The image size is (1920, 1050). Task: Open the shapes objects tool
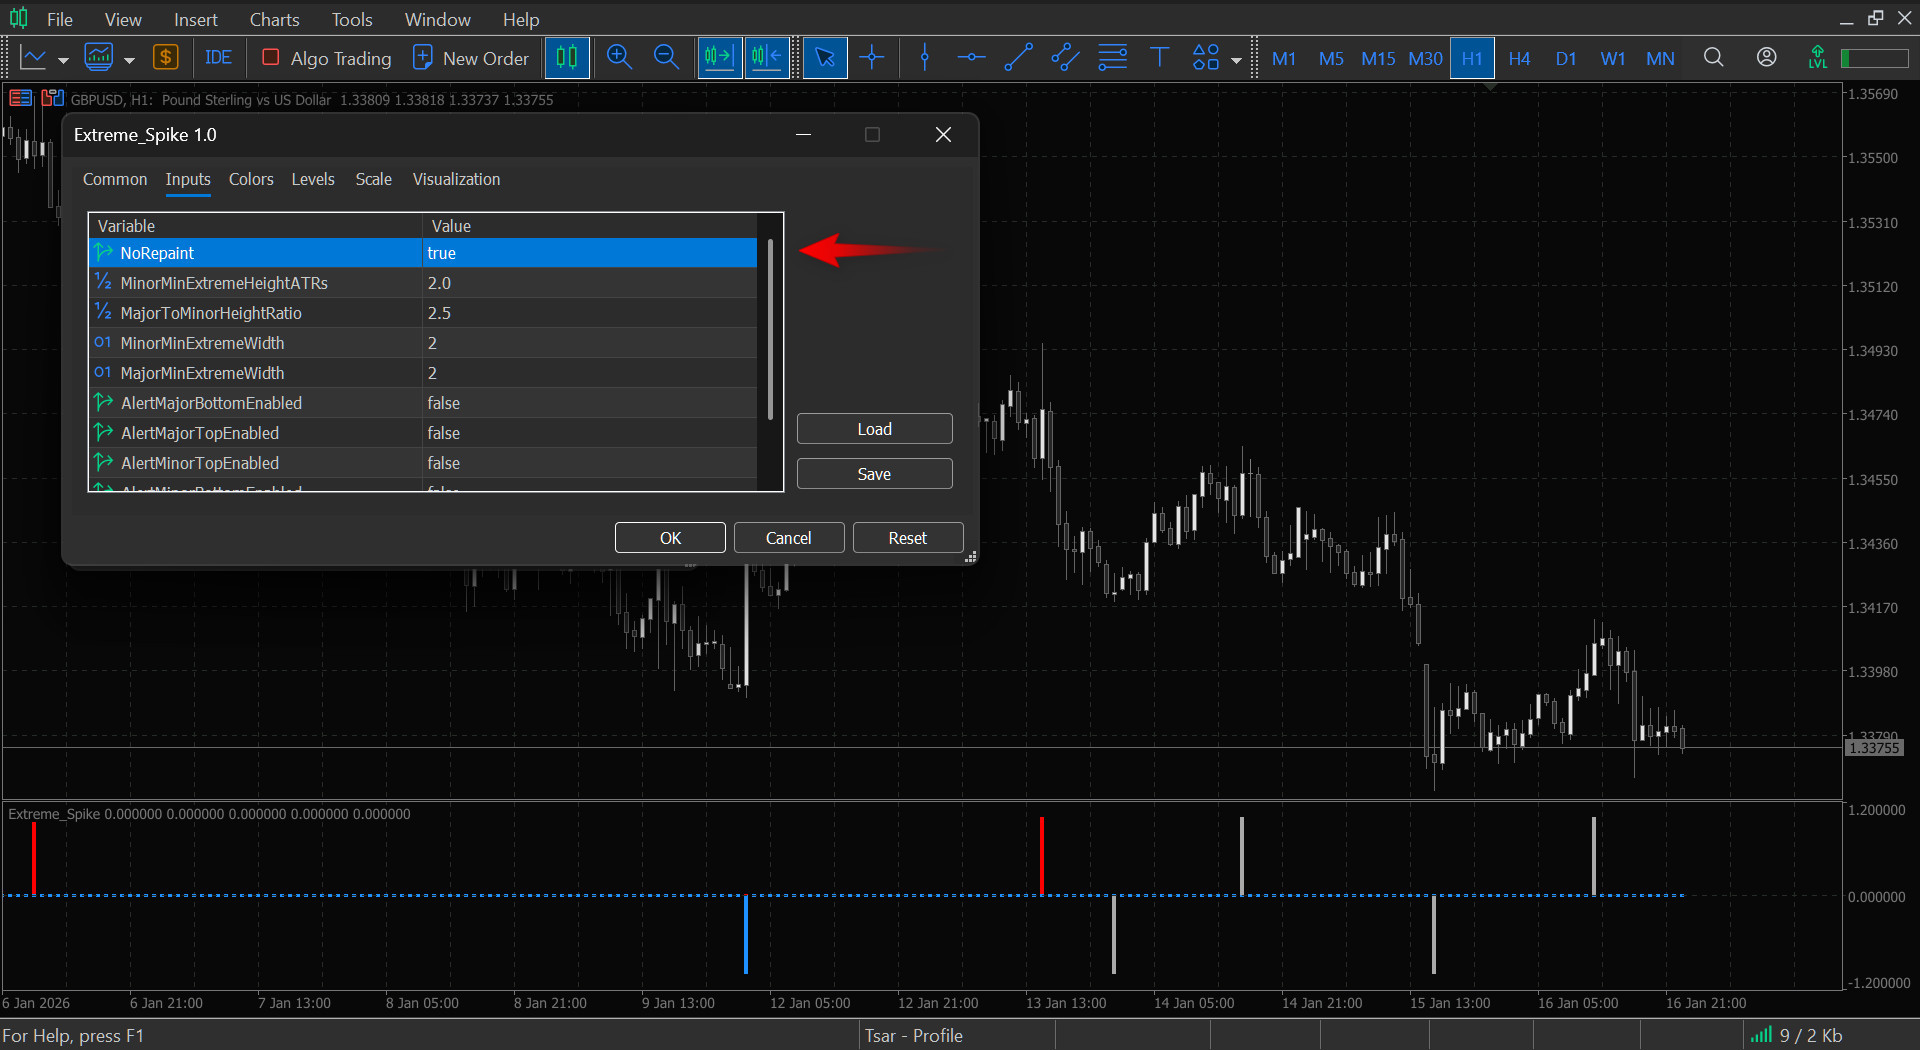[1206, 58]
